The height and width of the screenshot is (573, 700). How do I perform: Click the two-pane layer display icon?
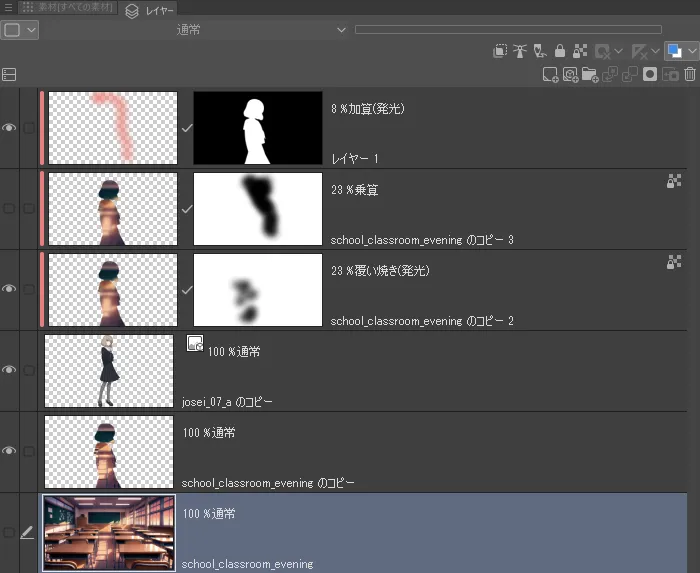coord(9,75)
